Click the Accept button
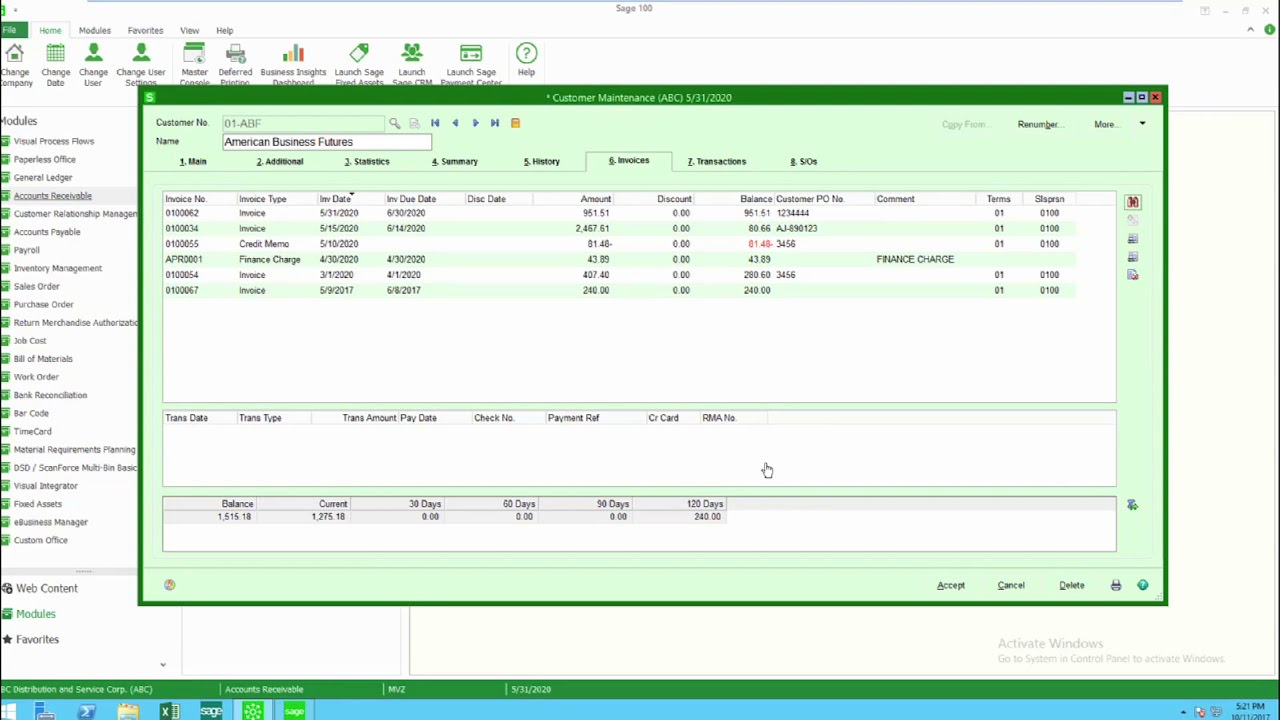 [951, 586]
